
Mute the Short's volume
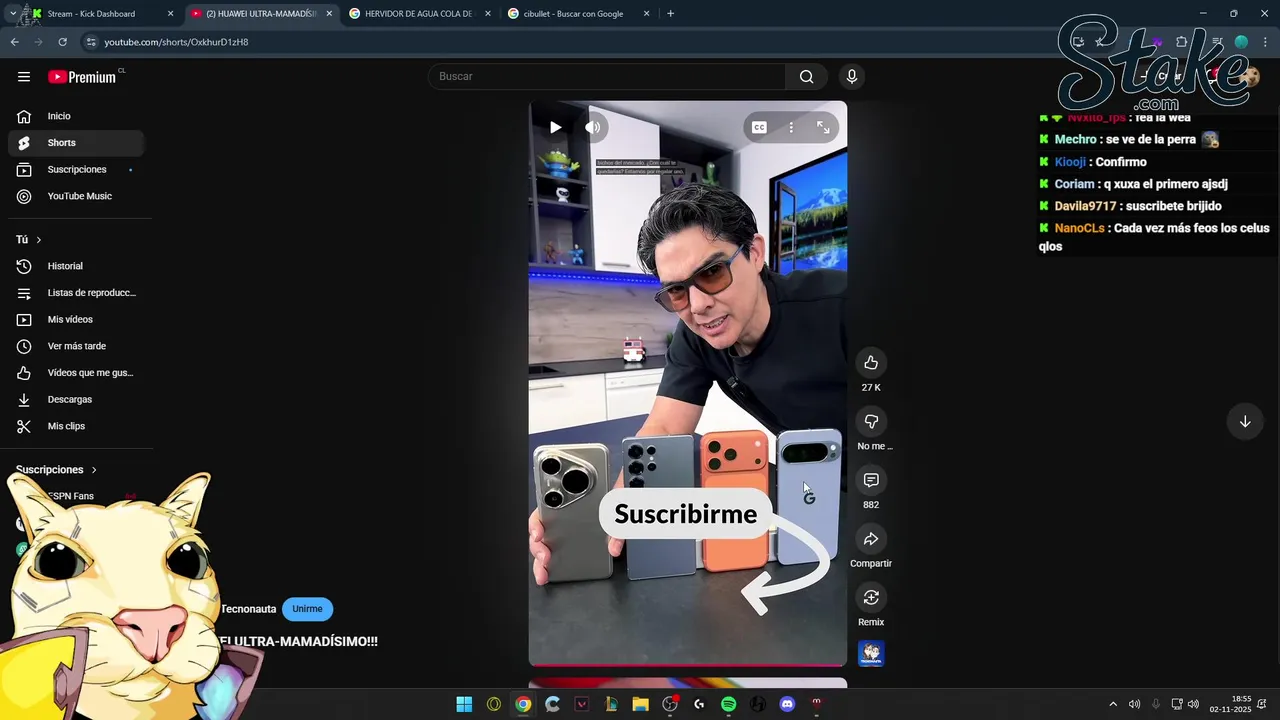point(593,127)
